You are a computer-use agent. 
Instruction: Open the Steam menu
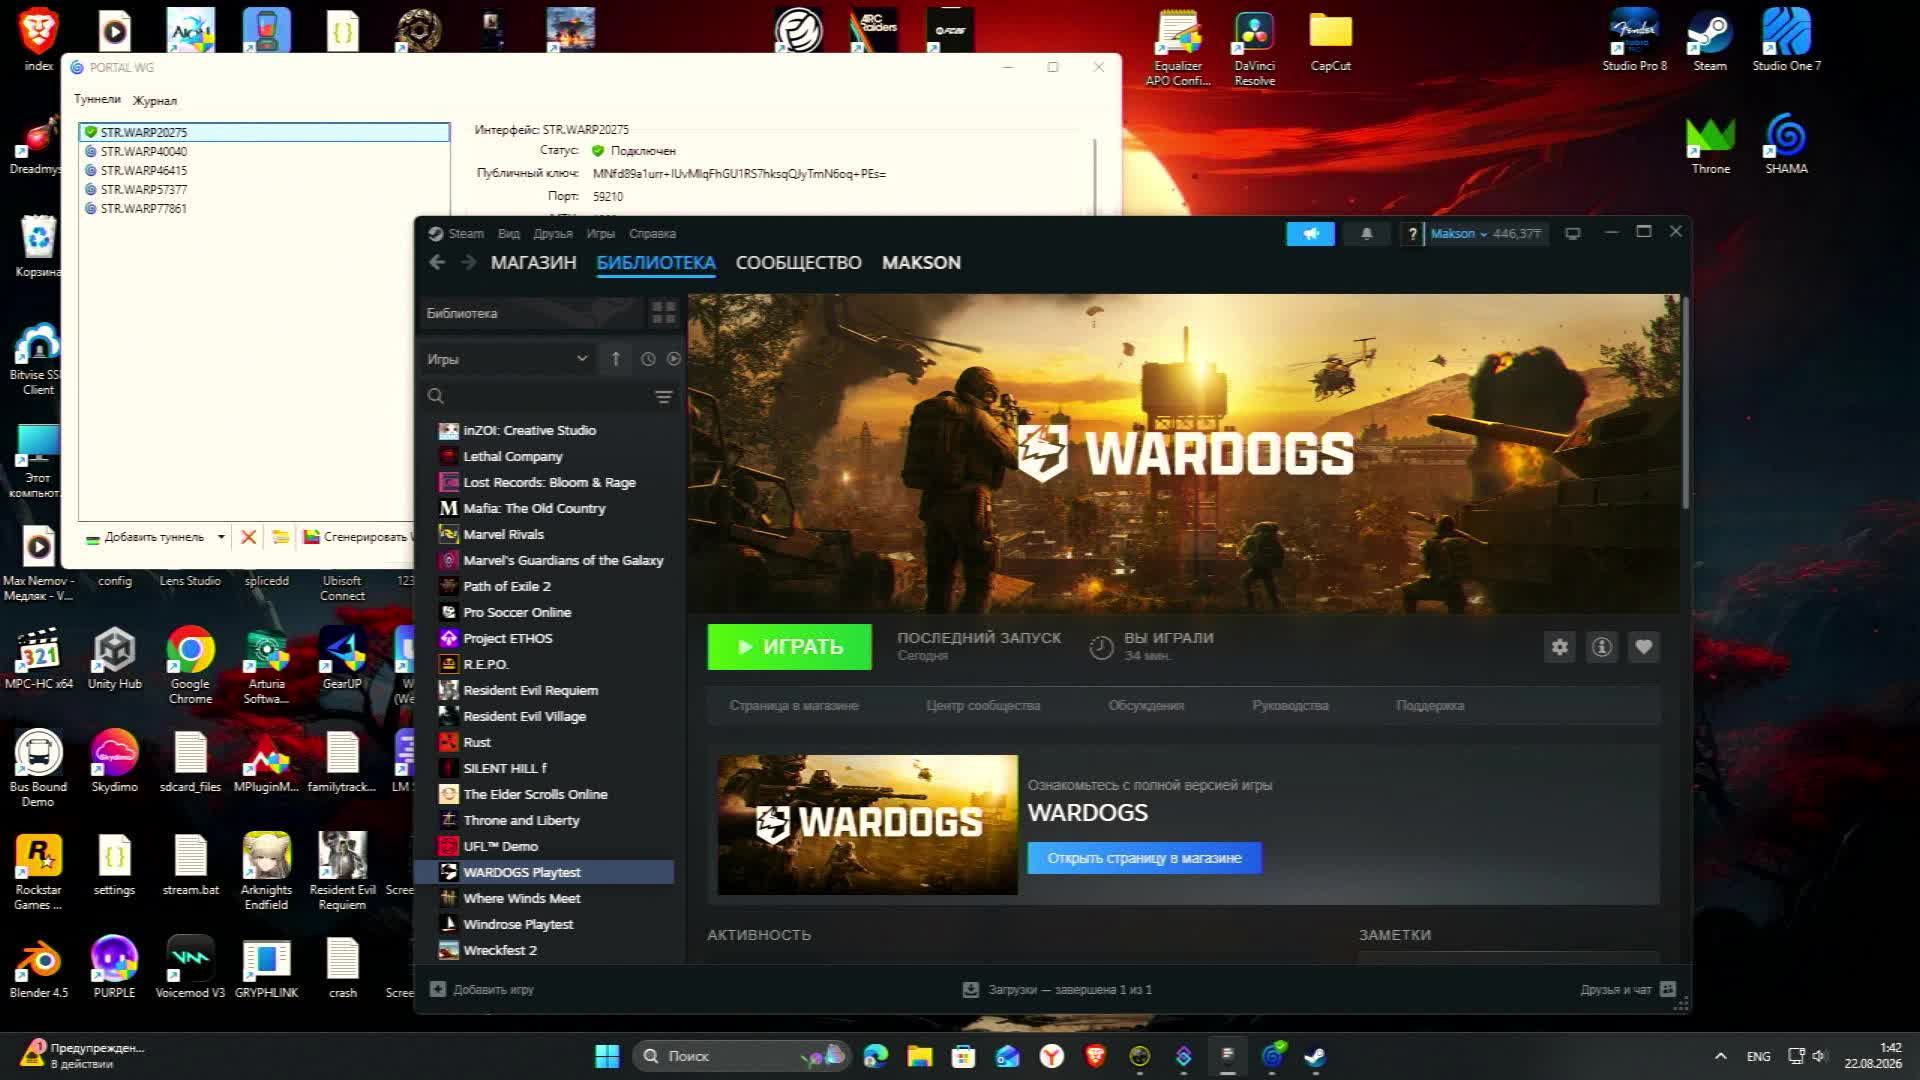[x=465, y=234]
